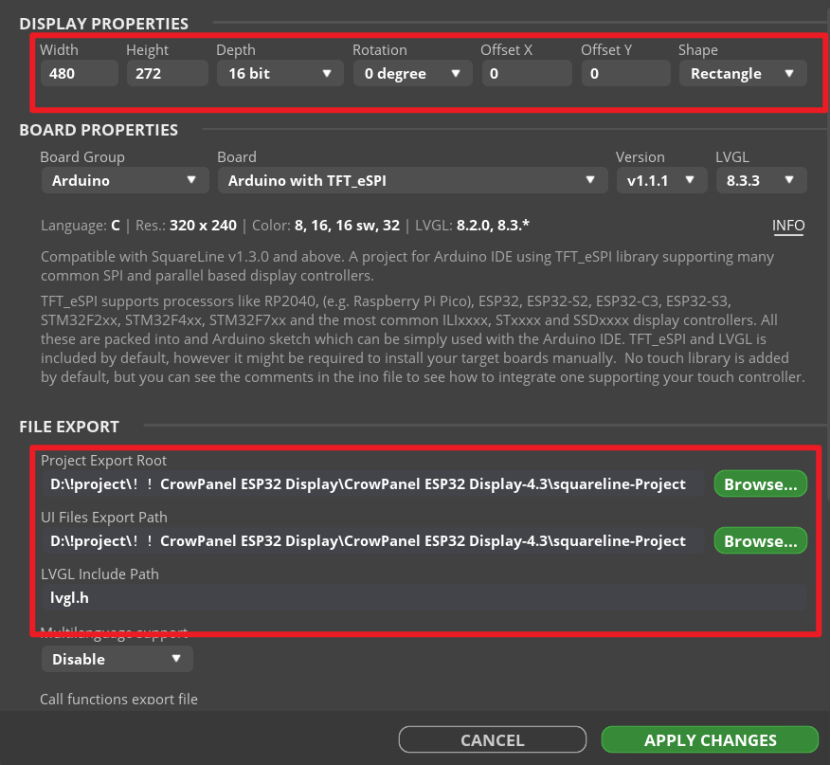Click the UI Files Export Path field
The height and width of the screenshot is (765, 831).
[x=373, y=541]
